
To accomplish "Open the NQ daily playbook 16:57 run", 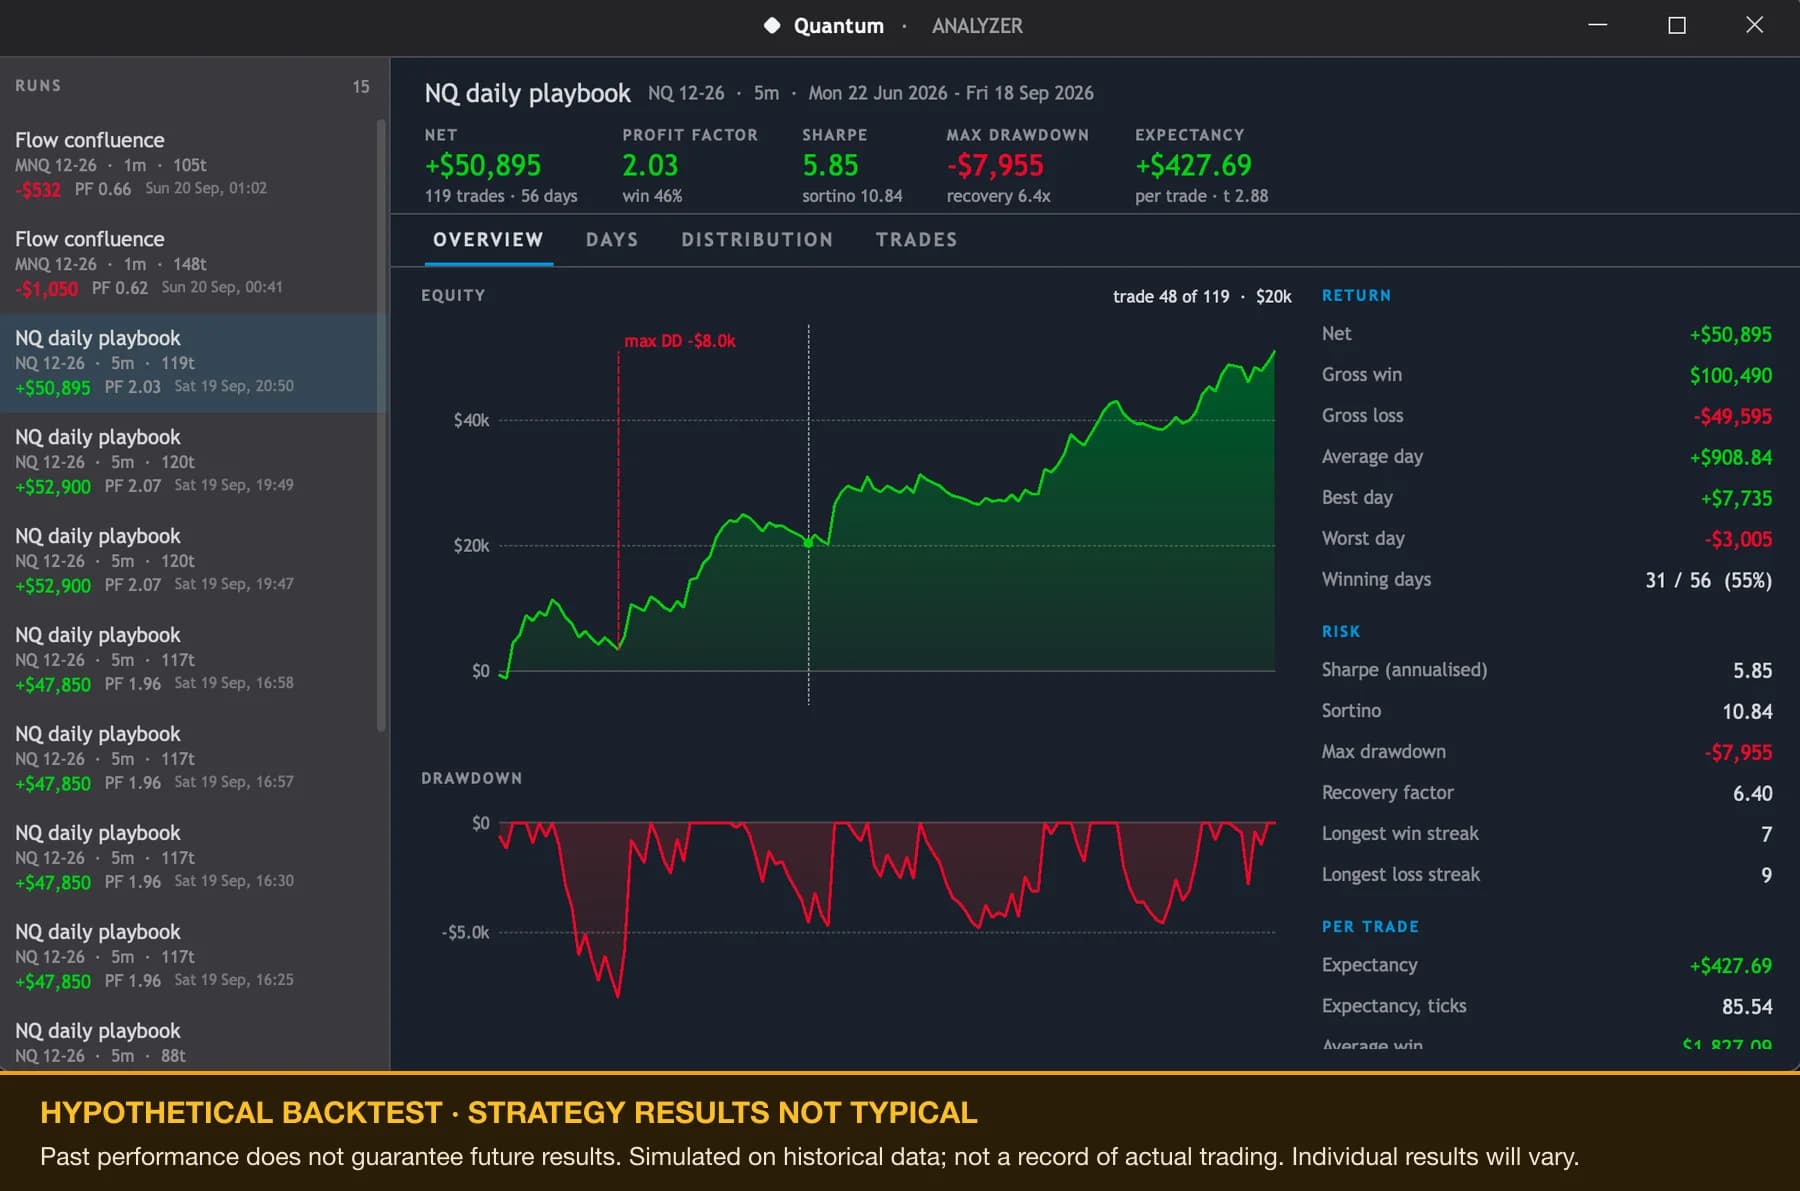I will [188, 759].
